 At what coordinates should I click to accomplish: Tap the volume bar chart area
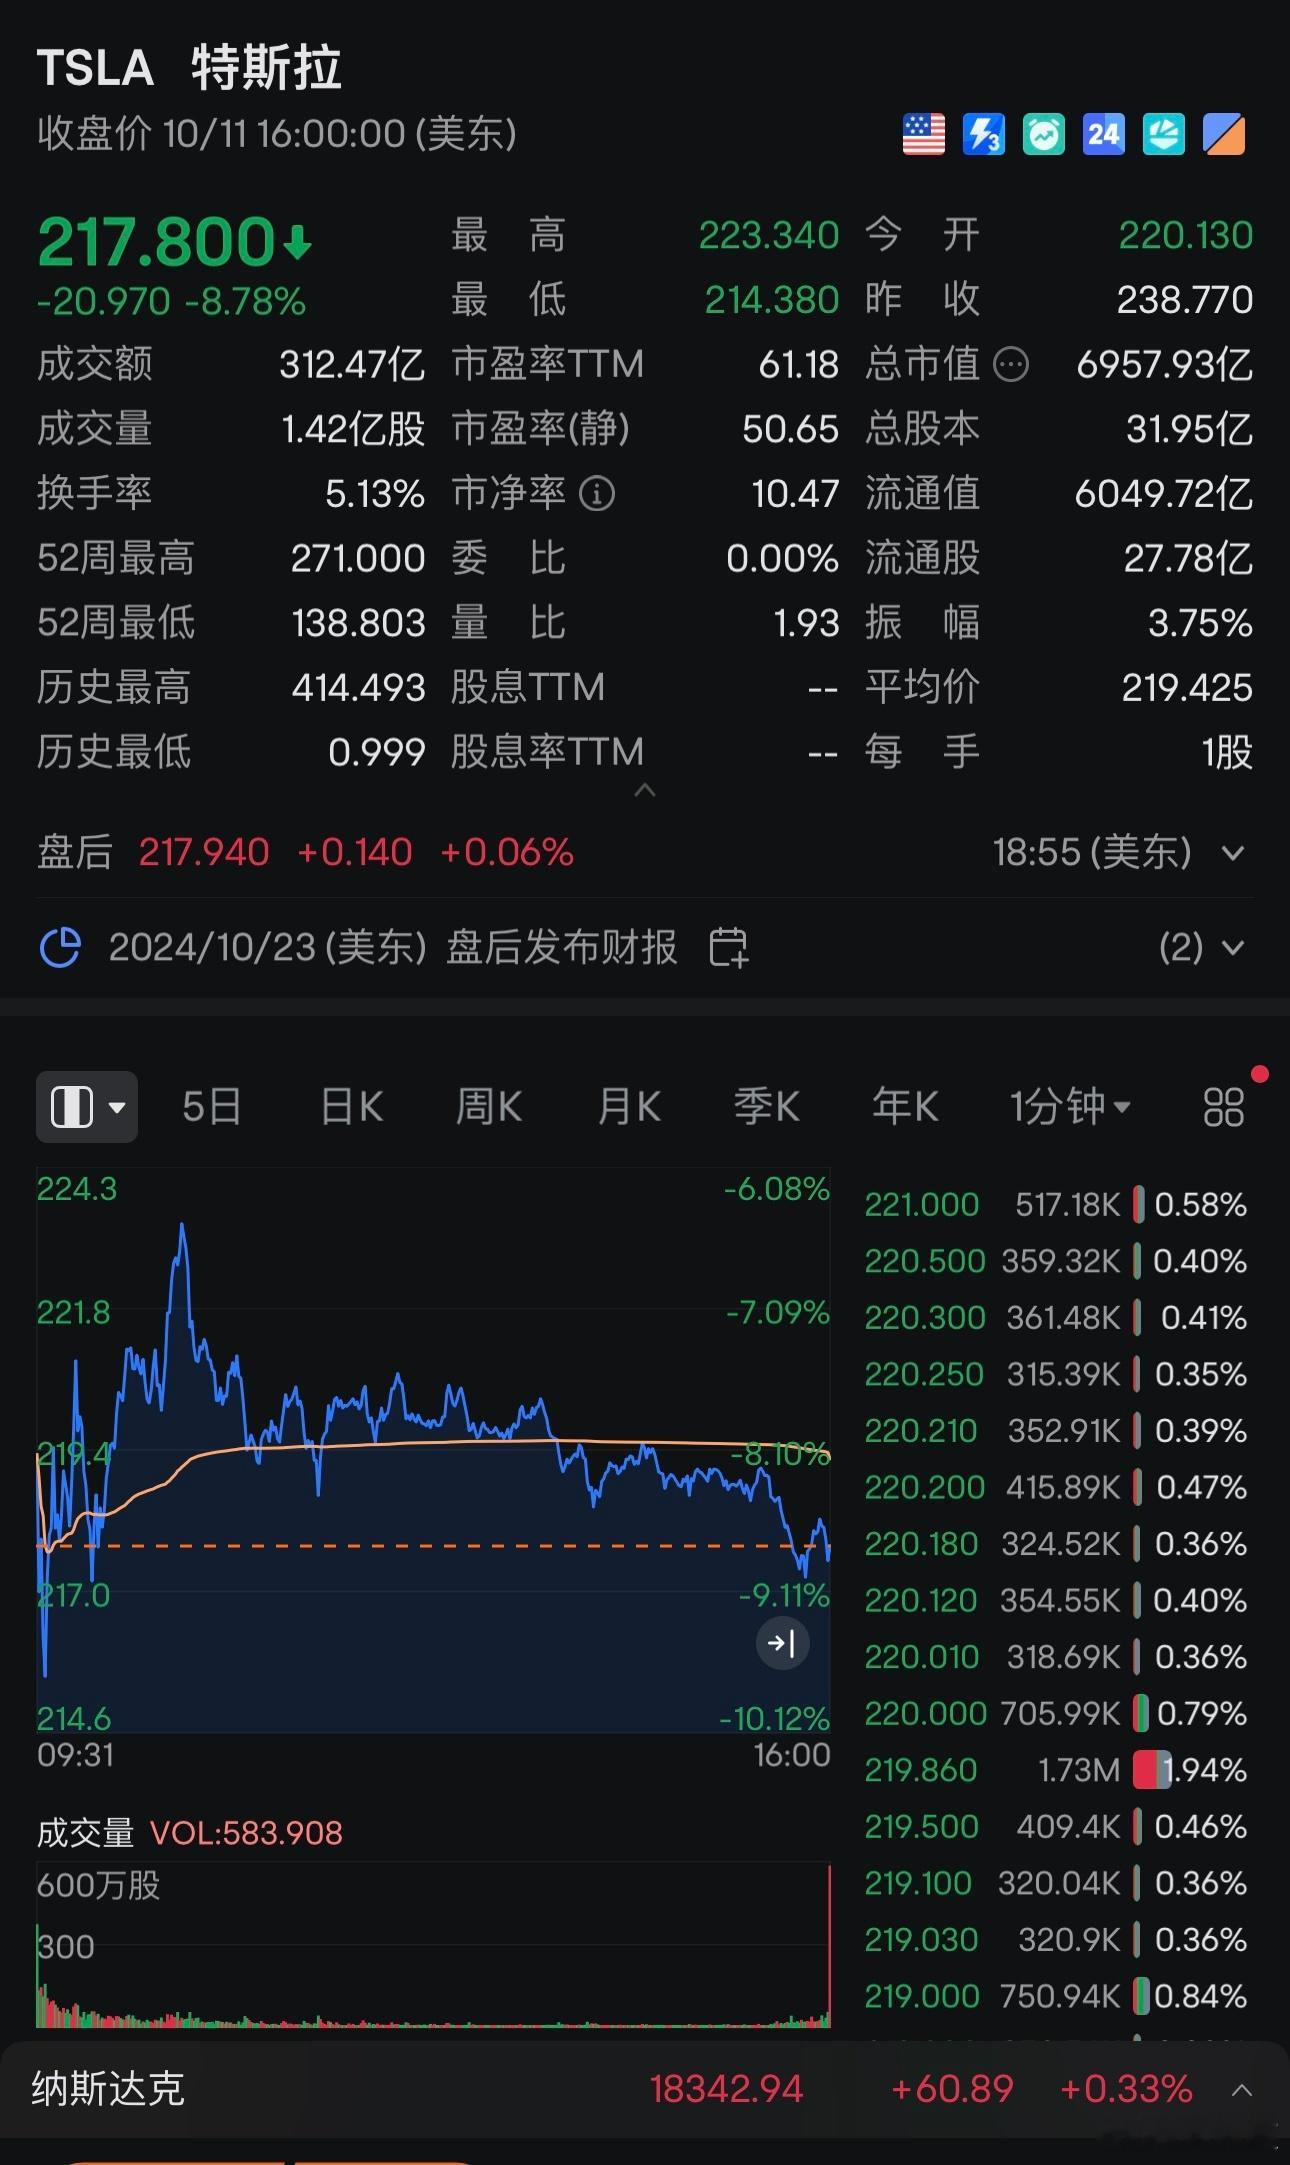click(433, 1944)
